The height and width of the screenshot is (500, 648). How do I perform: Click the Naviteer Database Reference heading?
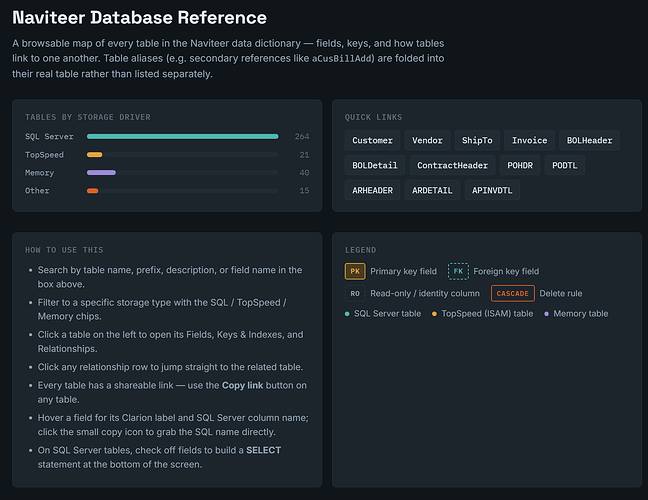click(x=139, y=18)
